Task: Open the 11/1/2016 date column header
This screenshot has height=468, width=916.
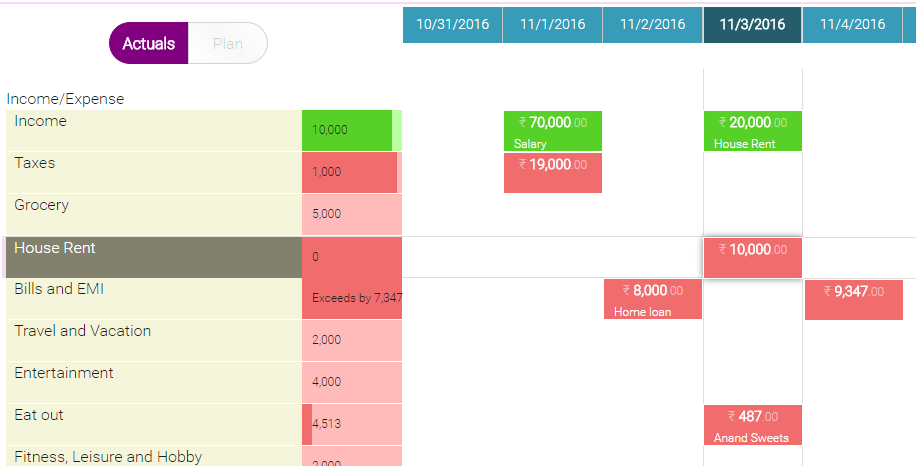Action: 552,25
